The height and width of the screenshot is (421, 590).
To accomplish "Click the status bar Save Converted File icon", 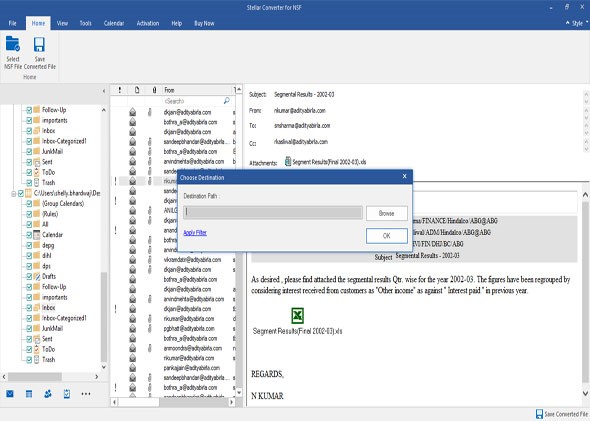I will [539, 414].
